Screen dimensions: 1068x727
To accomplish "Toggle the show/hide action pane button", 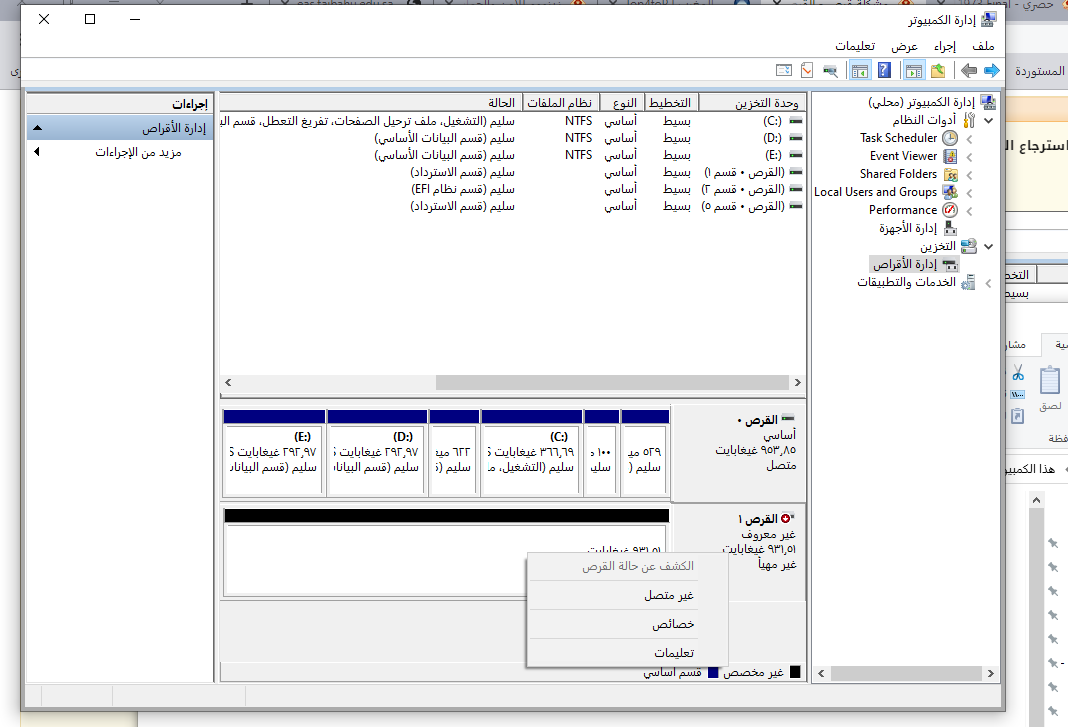I will (x=858, y=70).
